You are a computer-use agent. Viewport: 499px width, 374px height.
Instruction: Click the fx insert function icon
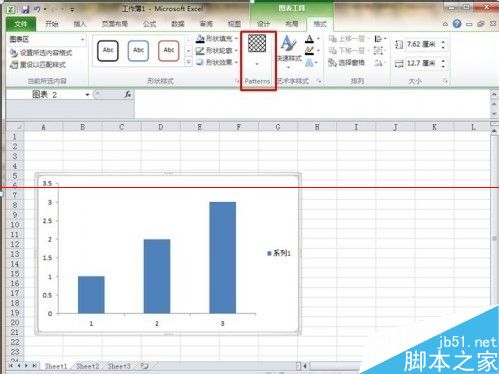[128, 95]
